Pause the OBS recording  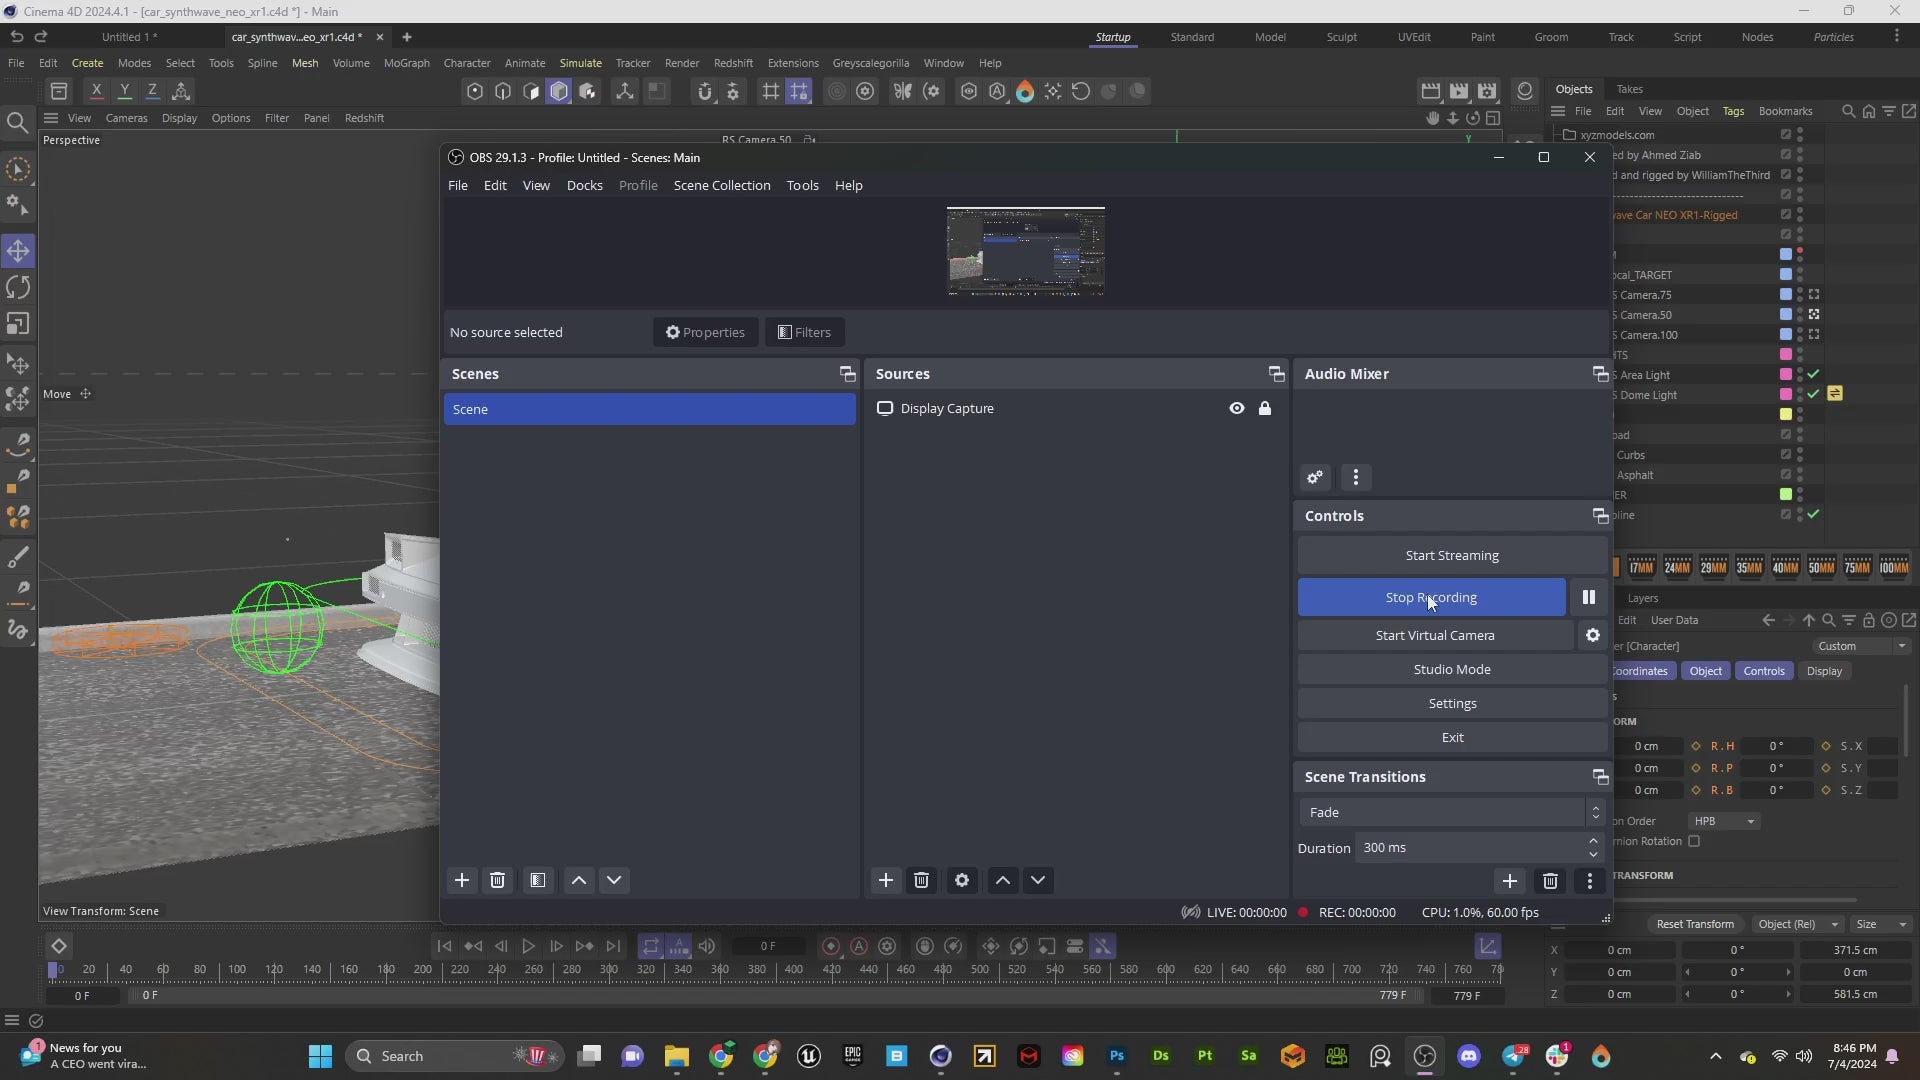1588,597
